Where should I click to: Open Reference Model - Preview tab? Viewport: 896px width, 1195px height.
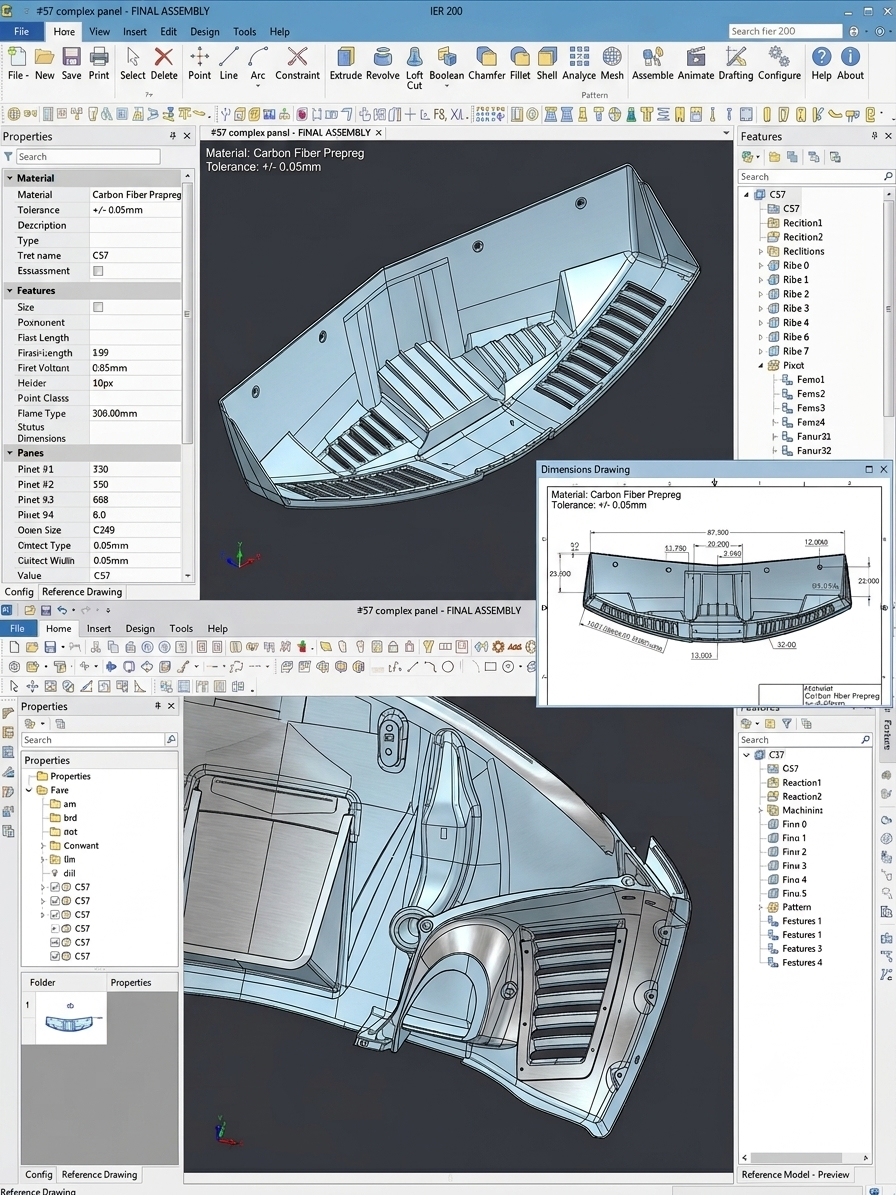[795, 1174]
